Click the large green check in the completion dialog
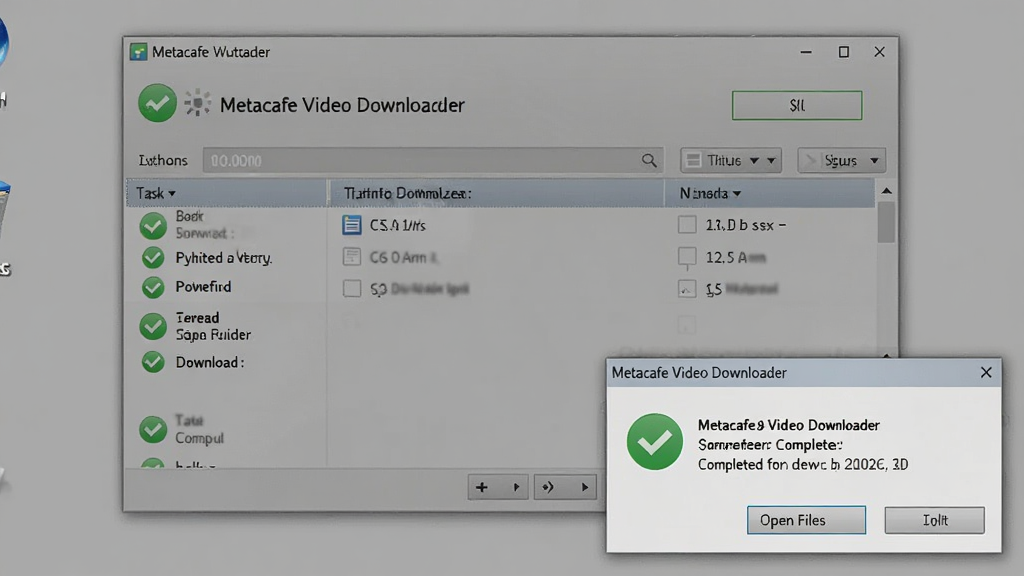 coord(654,441)
